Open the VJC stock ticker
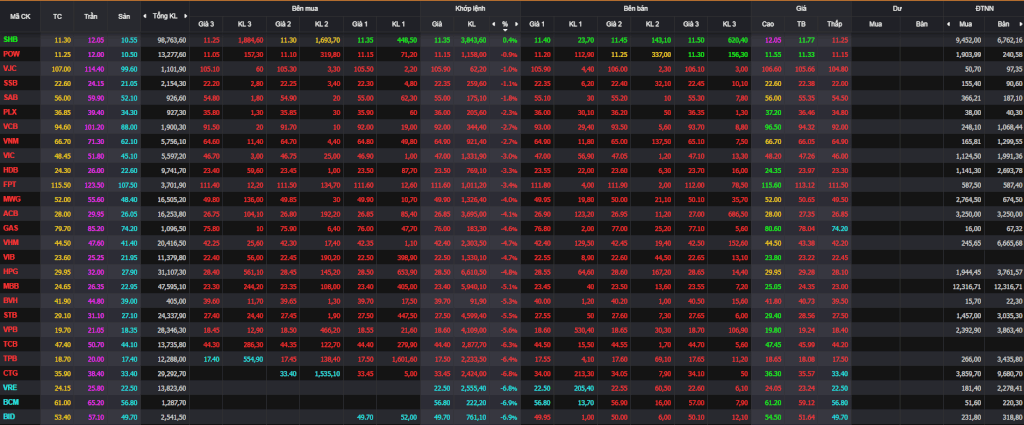This screenshot has width=1024, height=425. (x=10, y=69)
